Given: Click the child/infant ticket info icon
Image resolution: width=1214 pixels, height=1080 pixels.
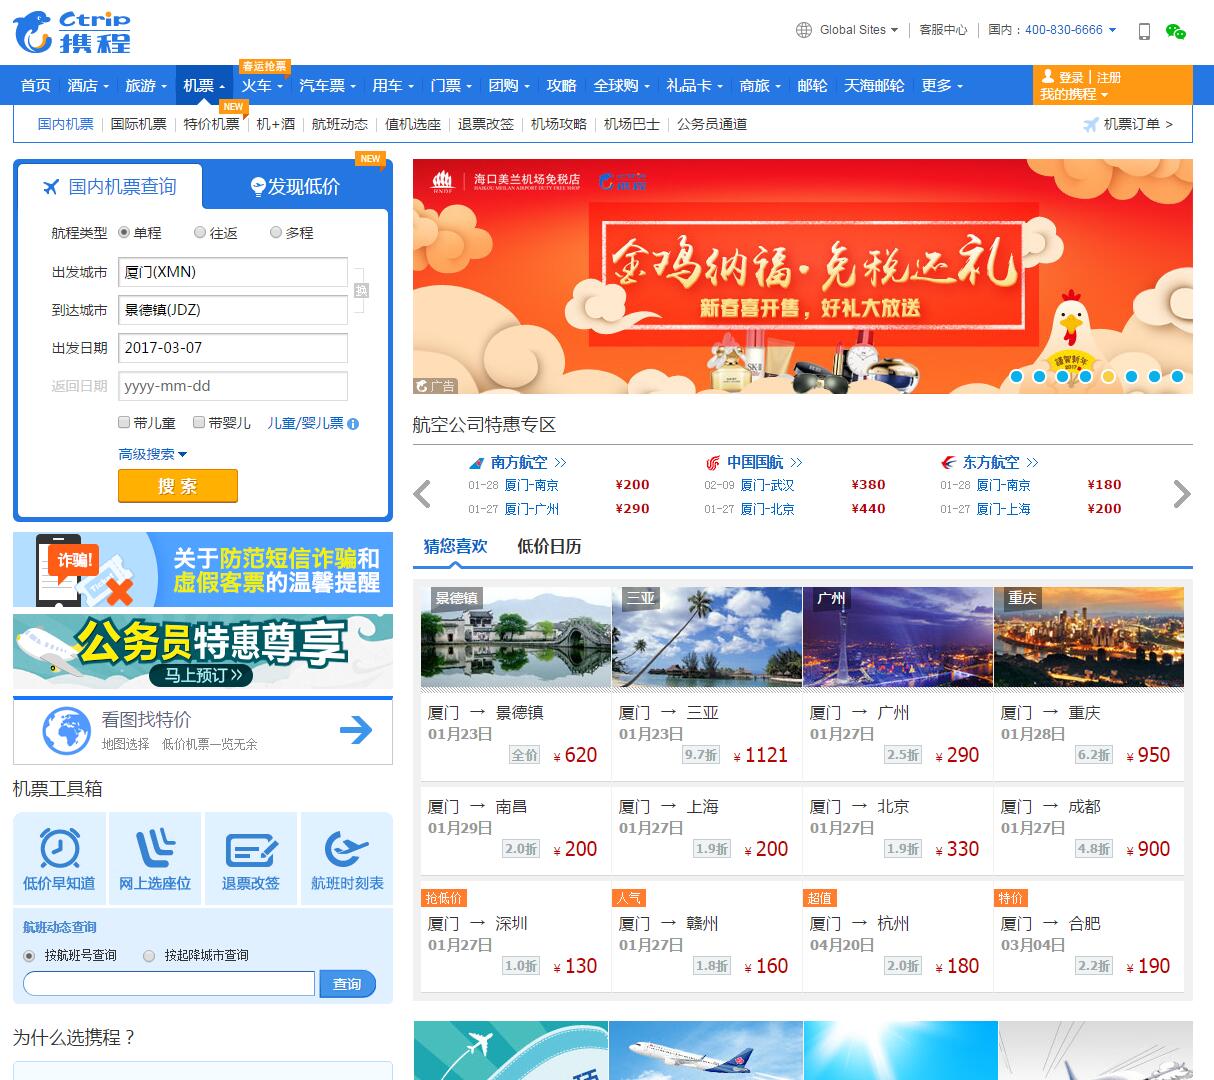Looking at the screenshot, I should 353,423.
